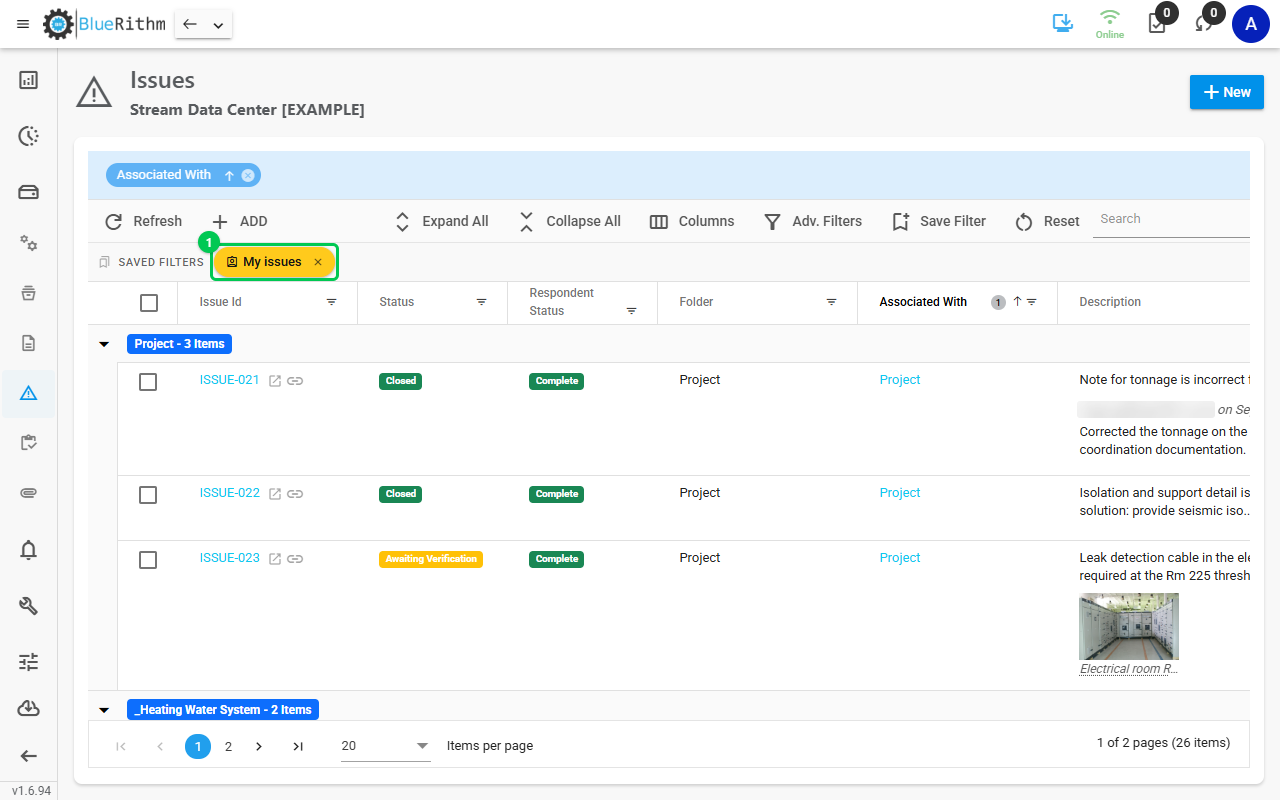Screen dimensions: 1280x800
Task: Click the Refresh button
Action: (144, 222)
